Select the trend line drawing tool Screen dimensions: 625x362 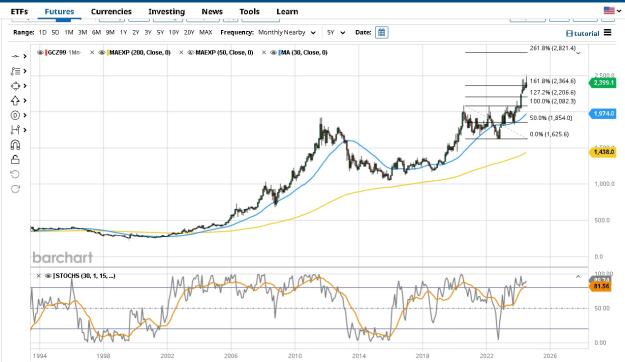[15, 57]
